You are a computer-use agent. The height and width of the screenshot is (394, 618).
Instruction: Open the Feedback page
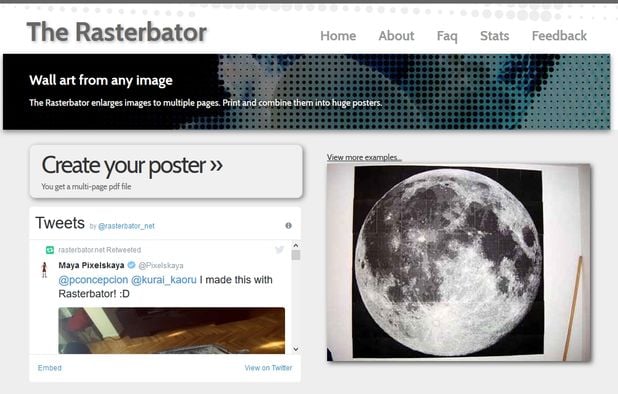coord(559,36)
